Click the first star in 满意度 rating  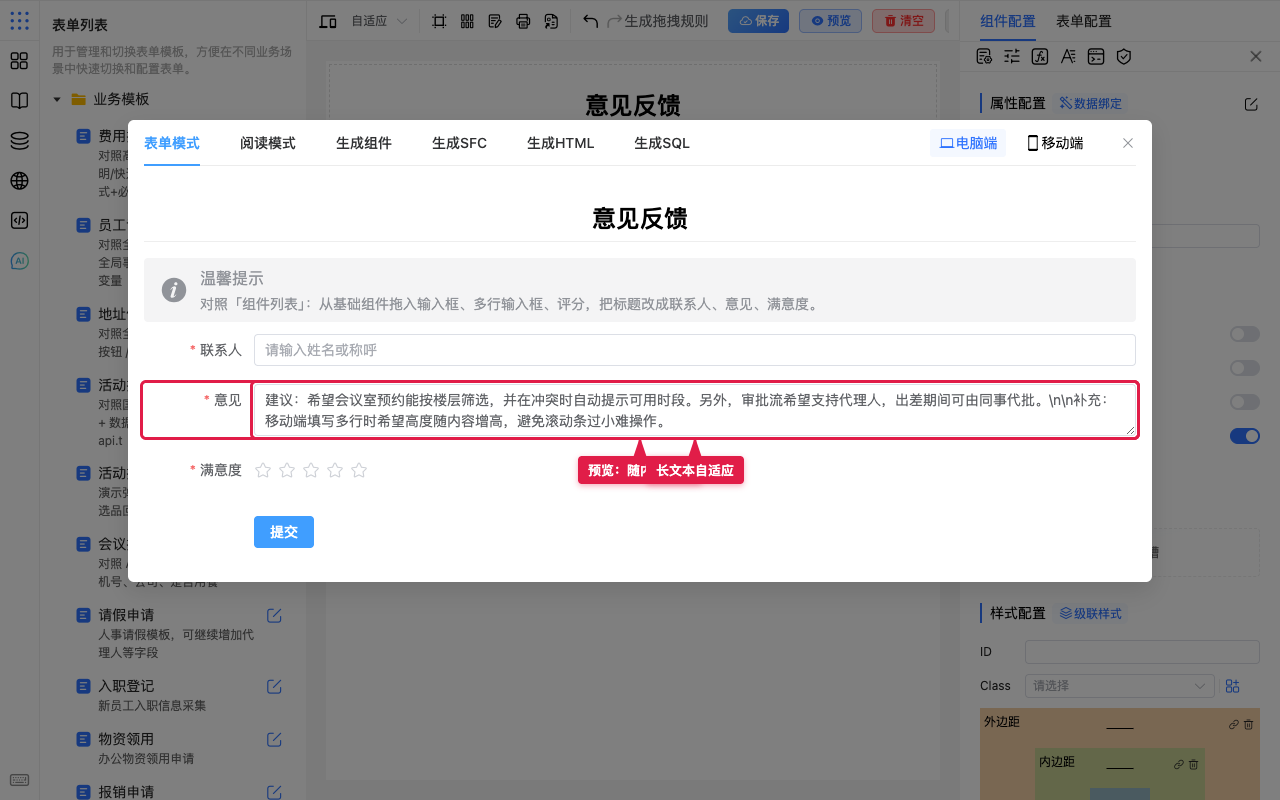pos(263,470)
